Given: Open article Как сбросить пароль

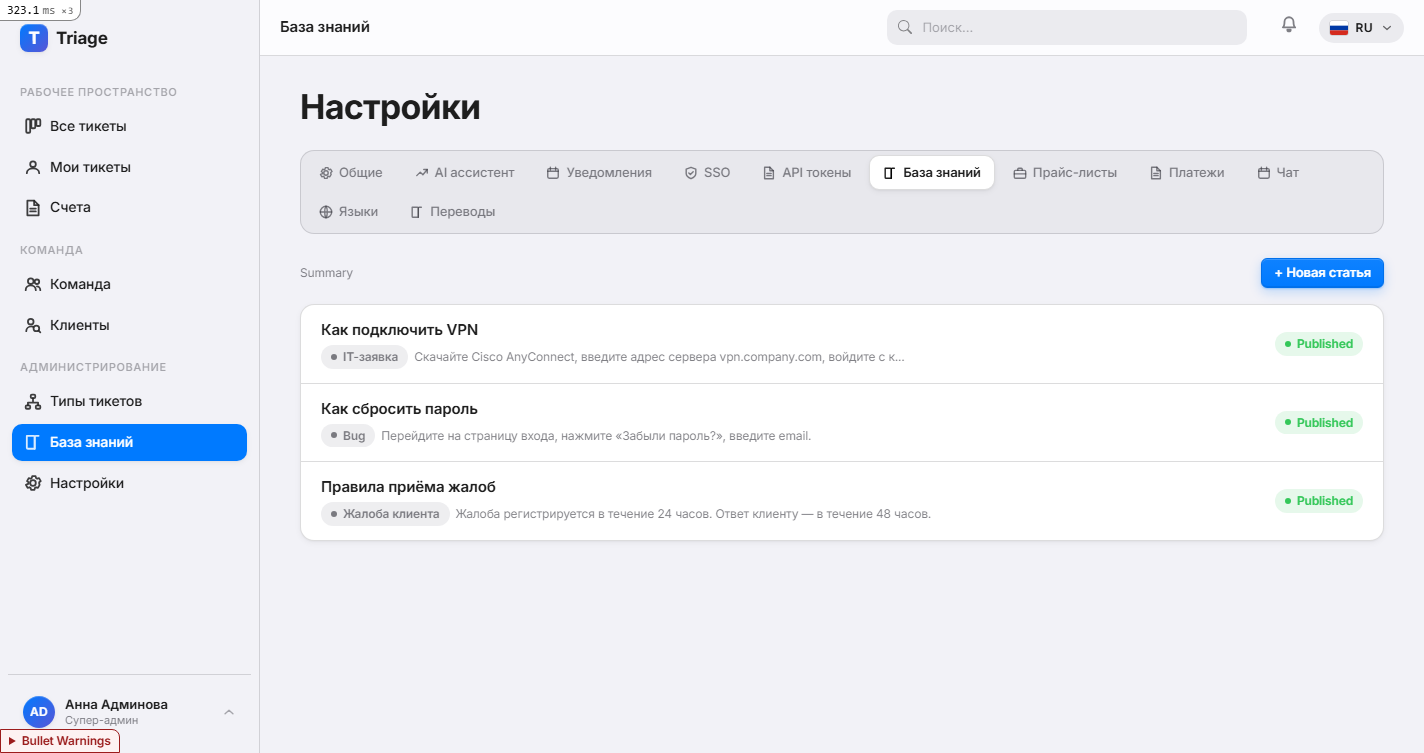Looking at the screenshot, I should (841, 422).
